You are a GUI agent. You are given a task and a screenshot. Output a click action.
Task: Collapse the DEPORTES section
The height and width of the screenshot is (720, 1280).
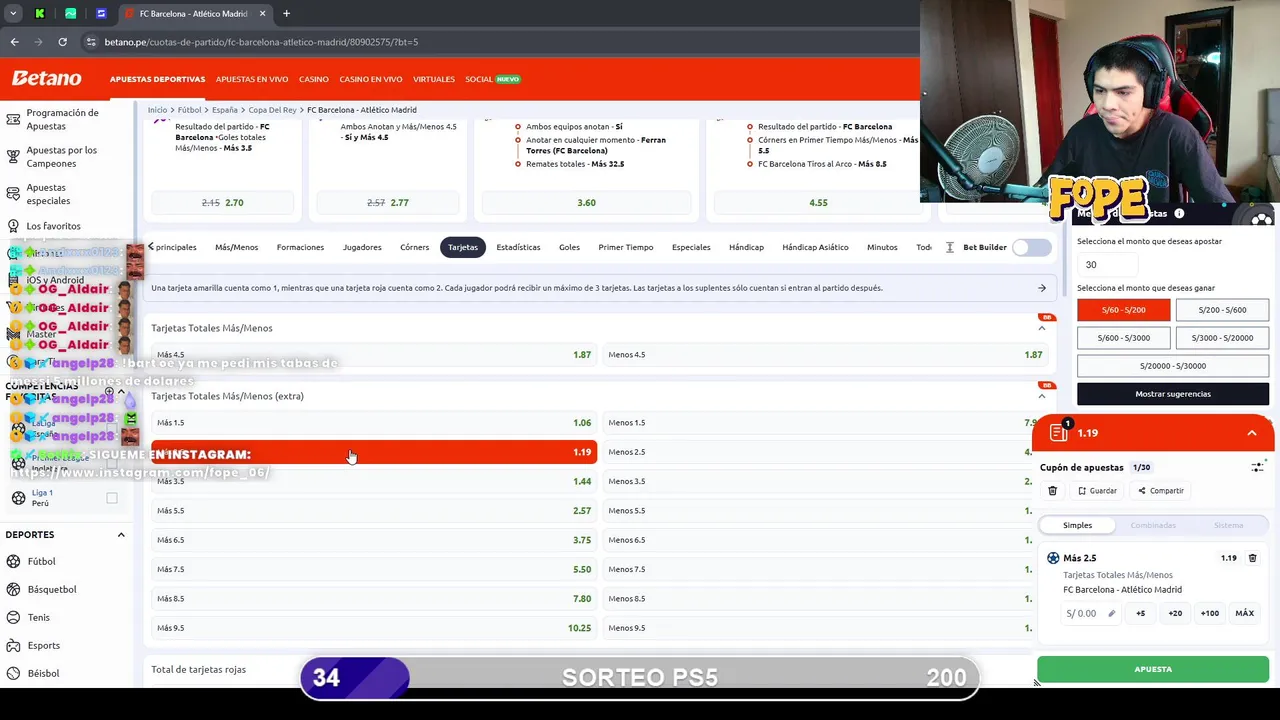pos(121,535)
